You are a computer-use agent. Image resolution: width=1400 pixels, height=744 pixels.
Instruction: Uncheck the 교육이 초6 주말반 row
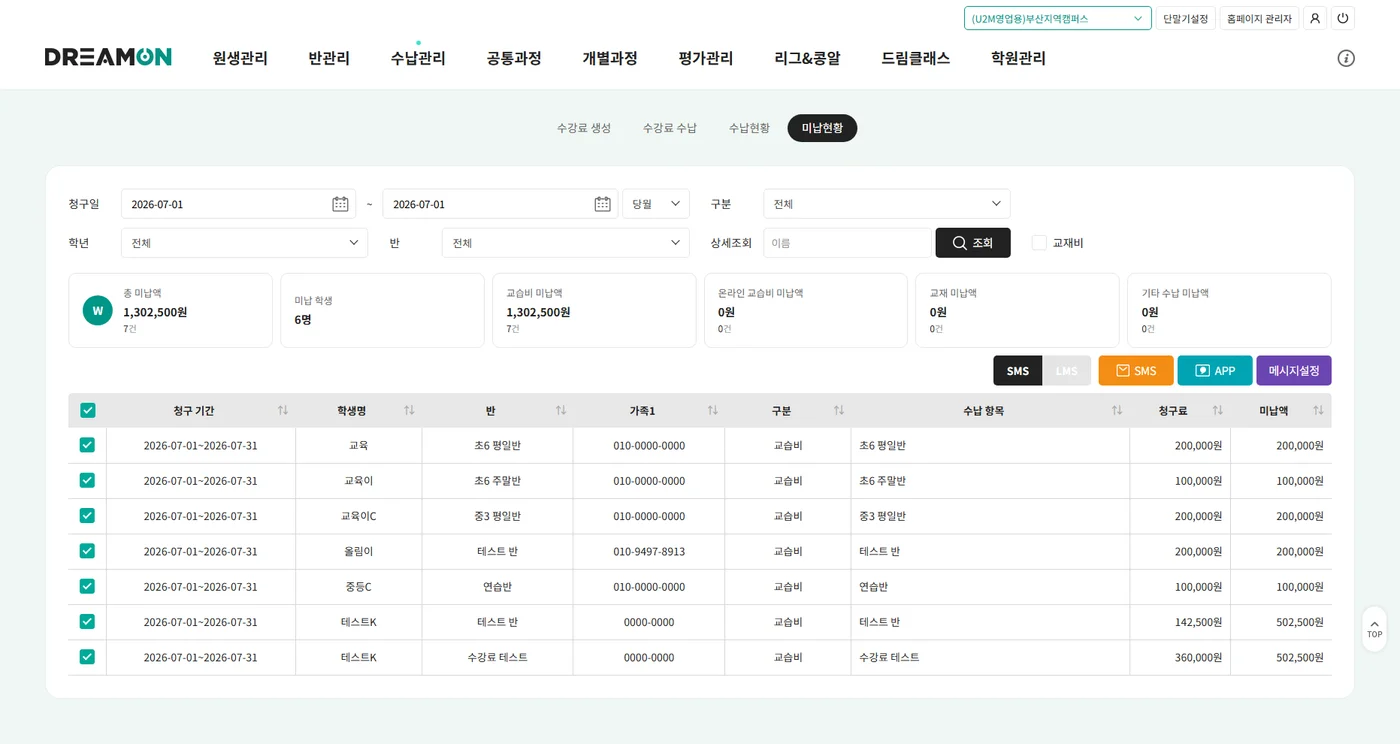pos(87,480)
